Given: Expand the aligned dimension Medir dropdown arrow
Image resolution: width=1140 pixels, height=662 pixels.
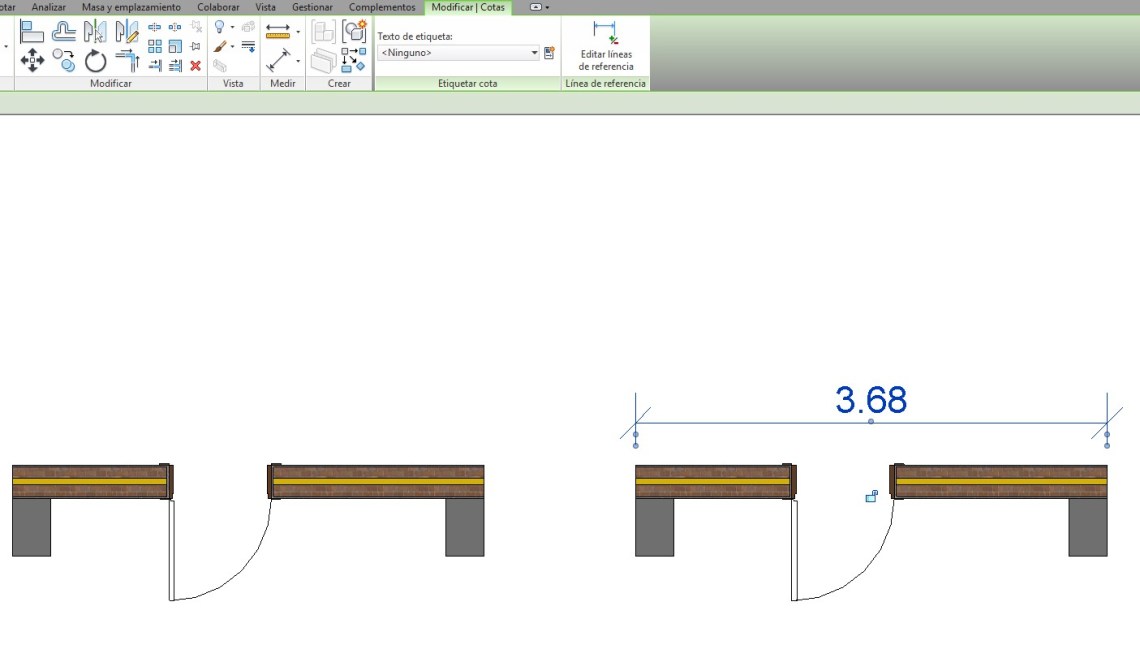Looking at the screenshot, I should 298,32.
